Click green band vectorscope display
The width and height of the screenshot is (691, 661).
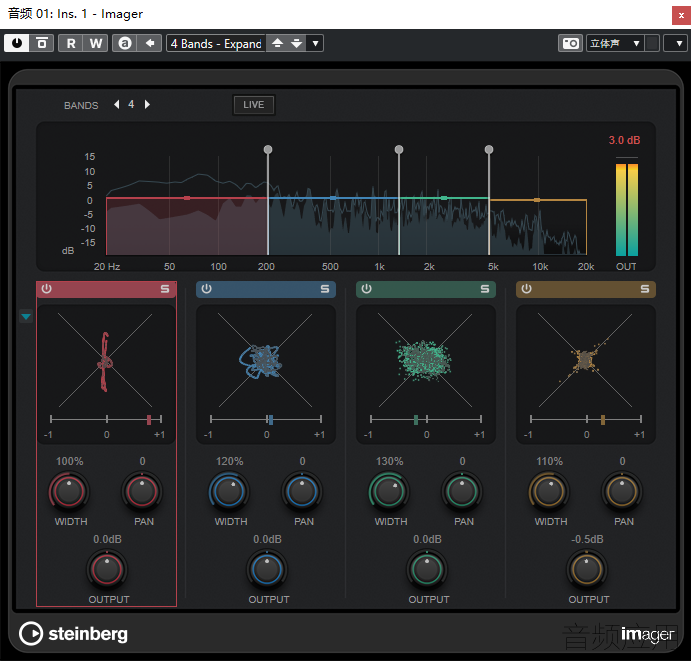(426, 360)
